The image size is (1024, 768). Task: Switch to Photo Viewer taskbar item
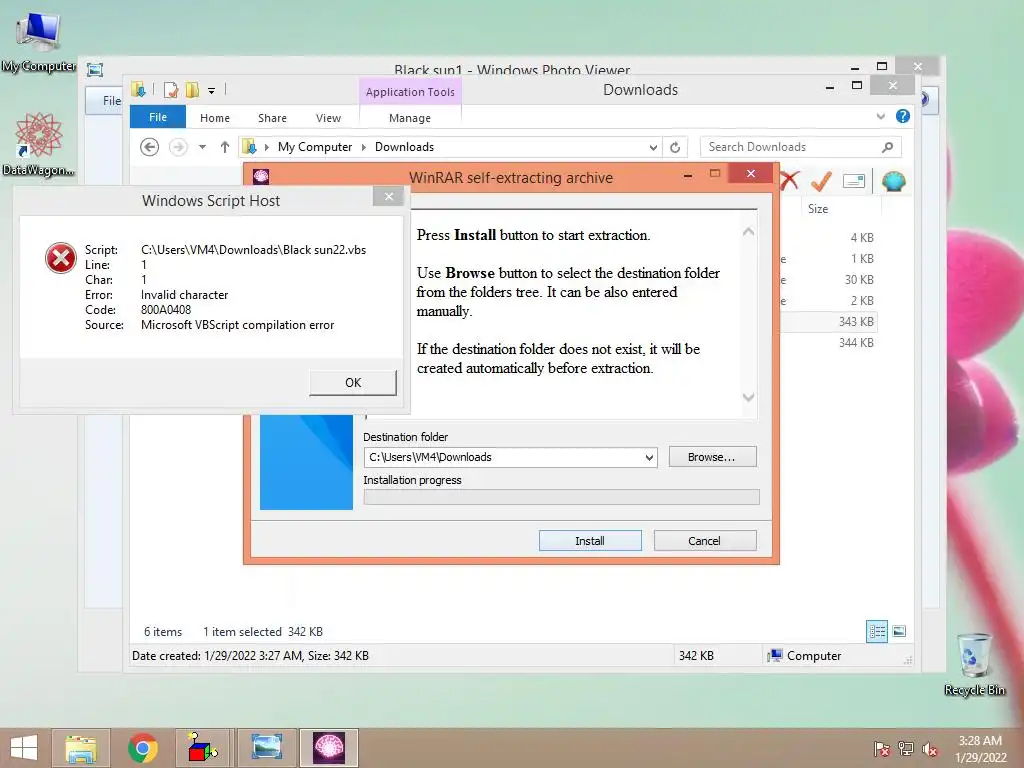[x=266, y=748]
